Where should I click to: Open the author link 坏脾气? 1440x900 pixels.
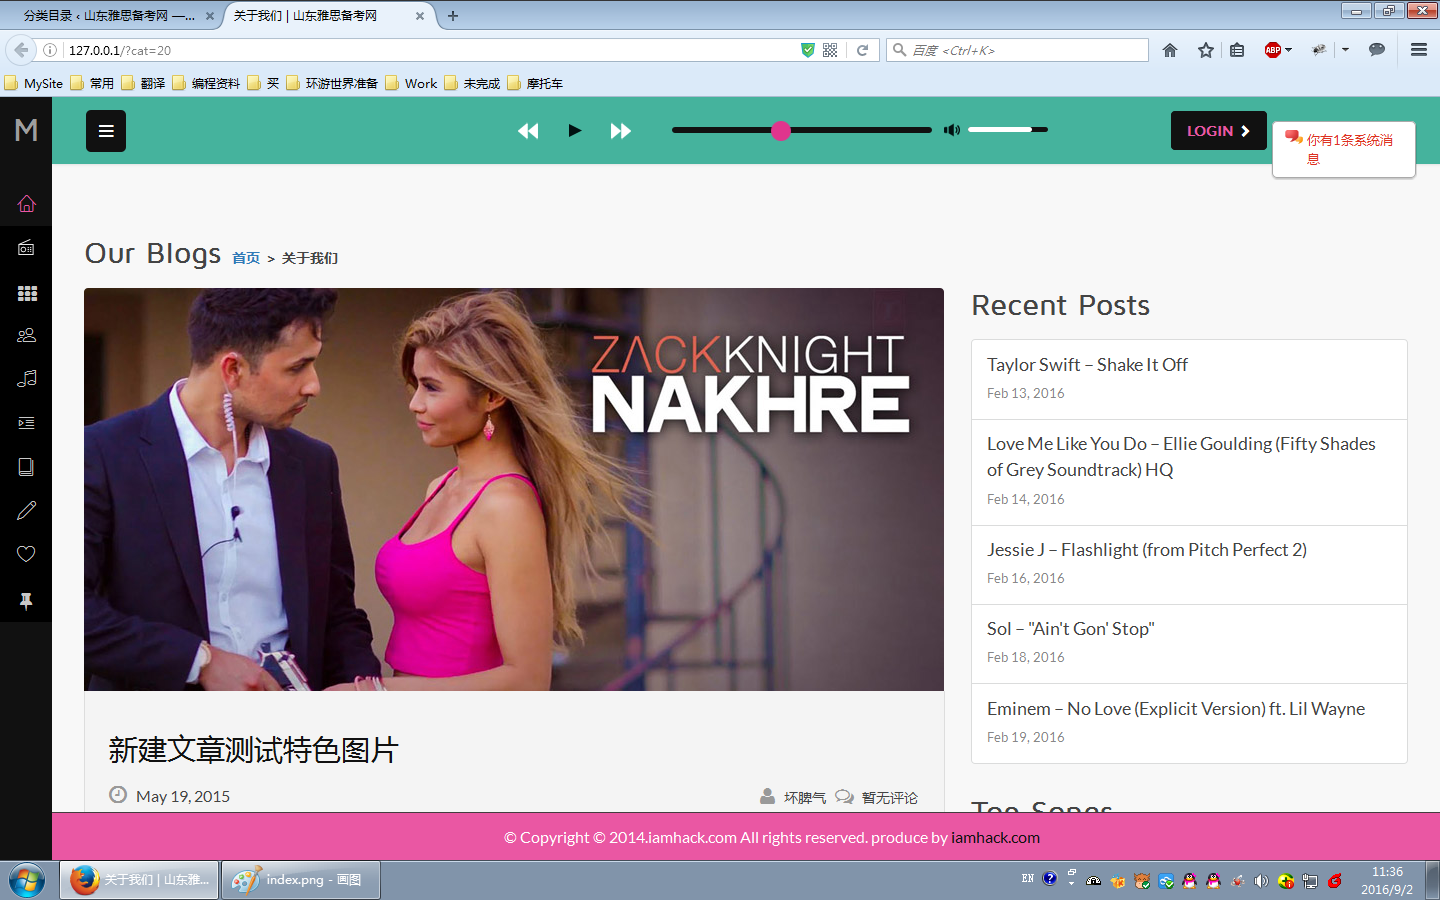(x=805, y=797)
